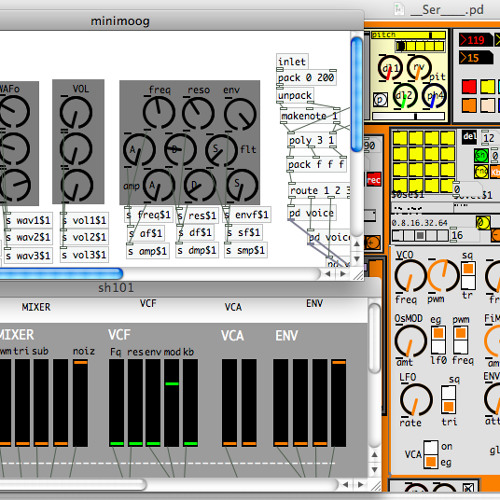500x500 pixels.
Task: Click minimoog vertical scrollbar up arrow
Action: click(357, 244)
